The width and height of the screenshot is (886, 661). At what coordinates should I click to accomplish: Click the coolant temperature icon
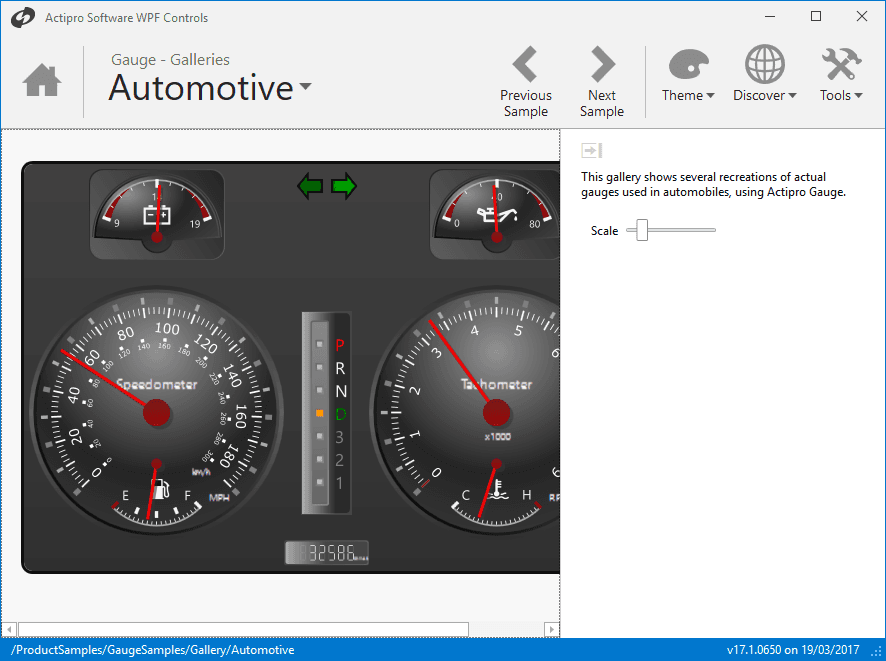(497, 489)
